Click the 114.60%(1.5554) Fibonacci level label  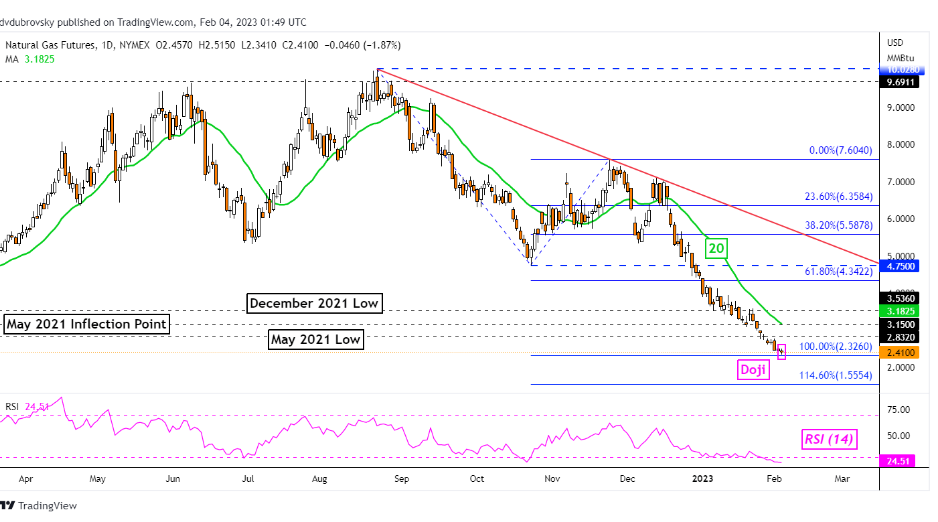836,375
